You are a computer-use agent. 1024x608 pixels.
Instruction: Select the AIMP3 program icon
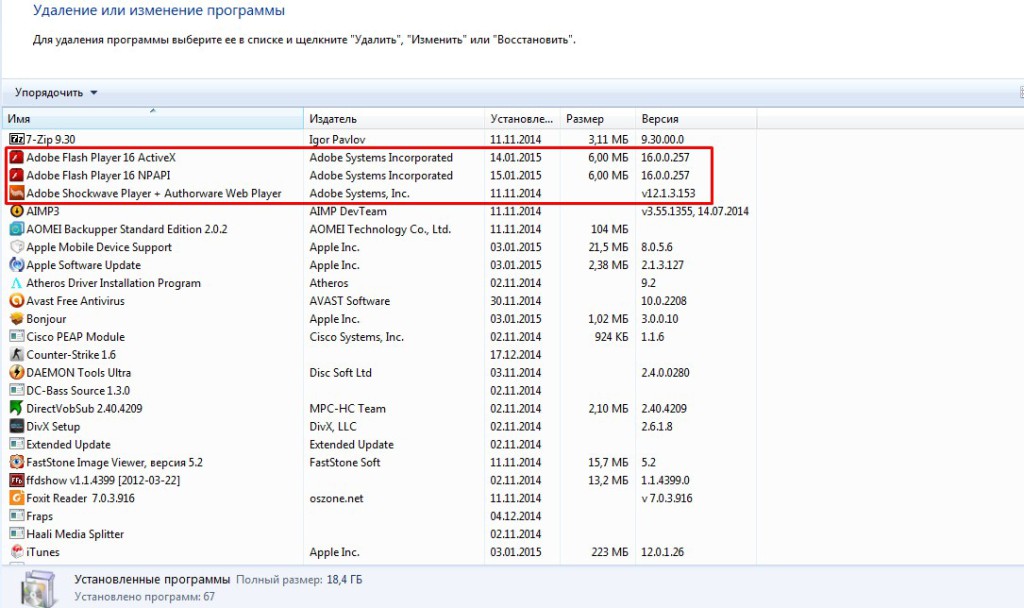pyautogui.click(x=16, y=211)
